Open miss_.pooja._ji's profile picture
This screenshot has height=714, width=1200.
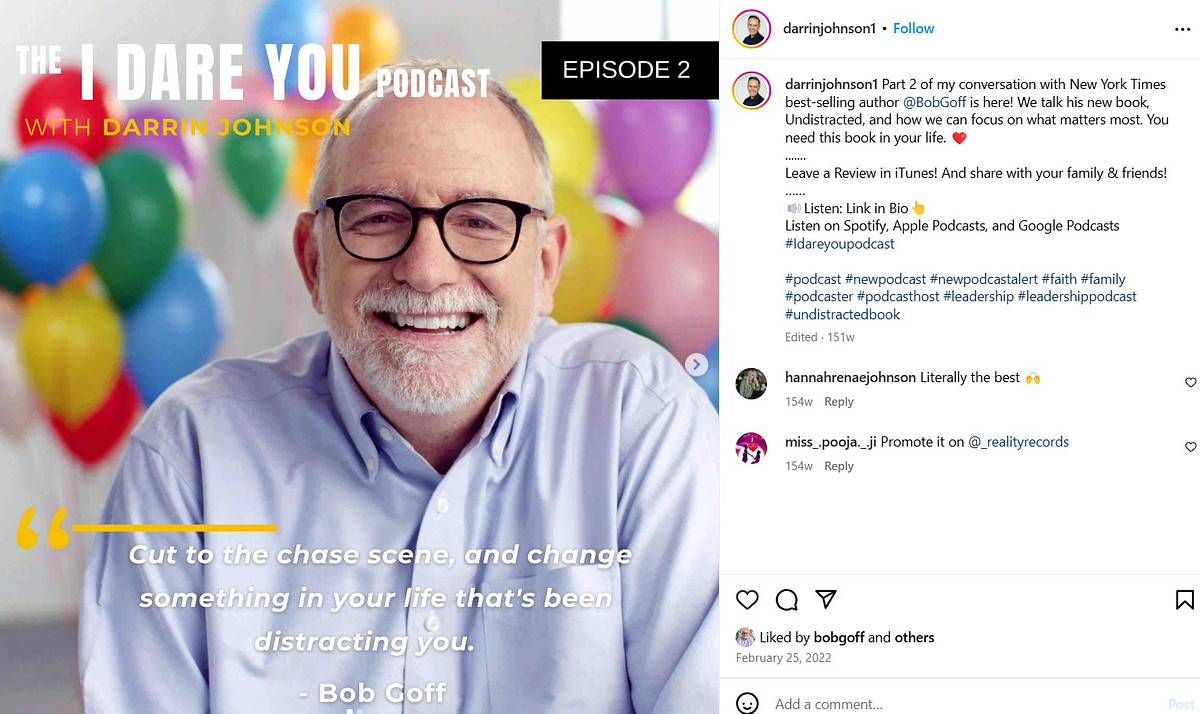751,447
